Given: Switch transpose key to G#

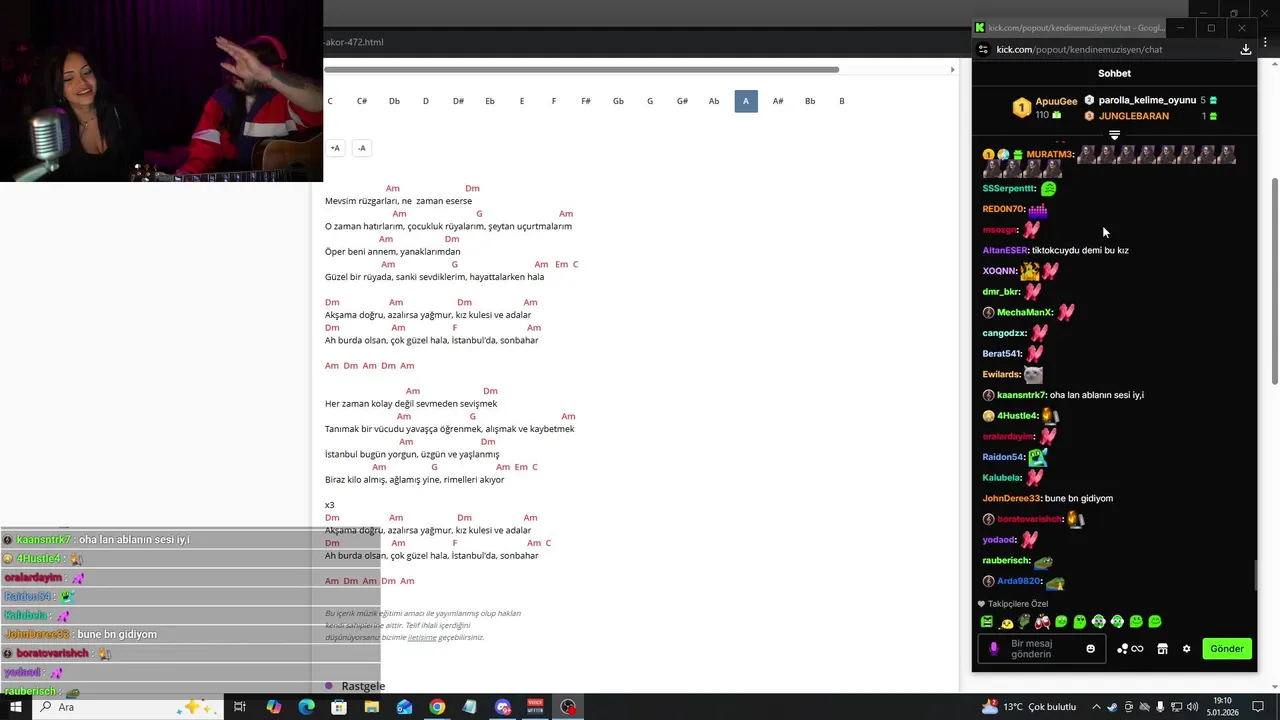Looking at the screenshot, I should pyautogui.click(x=682, y=101).
